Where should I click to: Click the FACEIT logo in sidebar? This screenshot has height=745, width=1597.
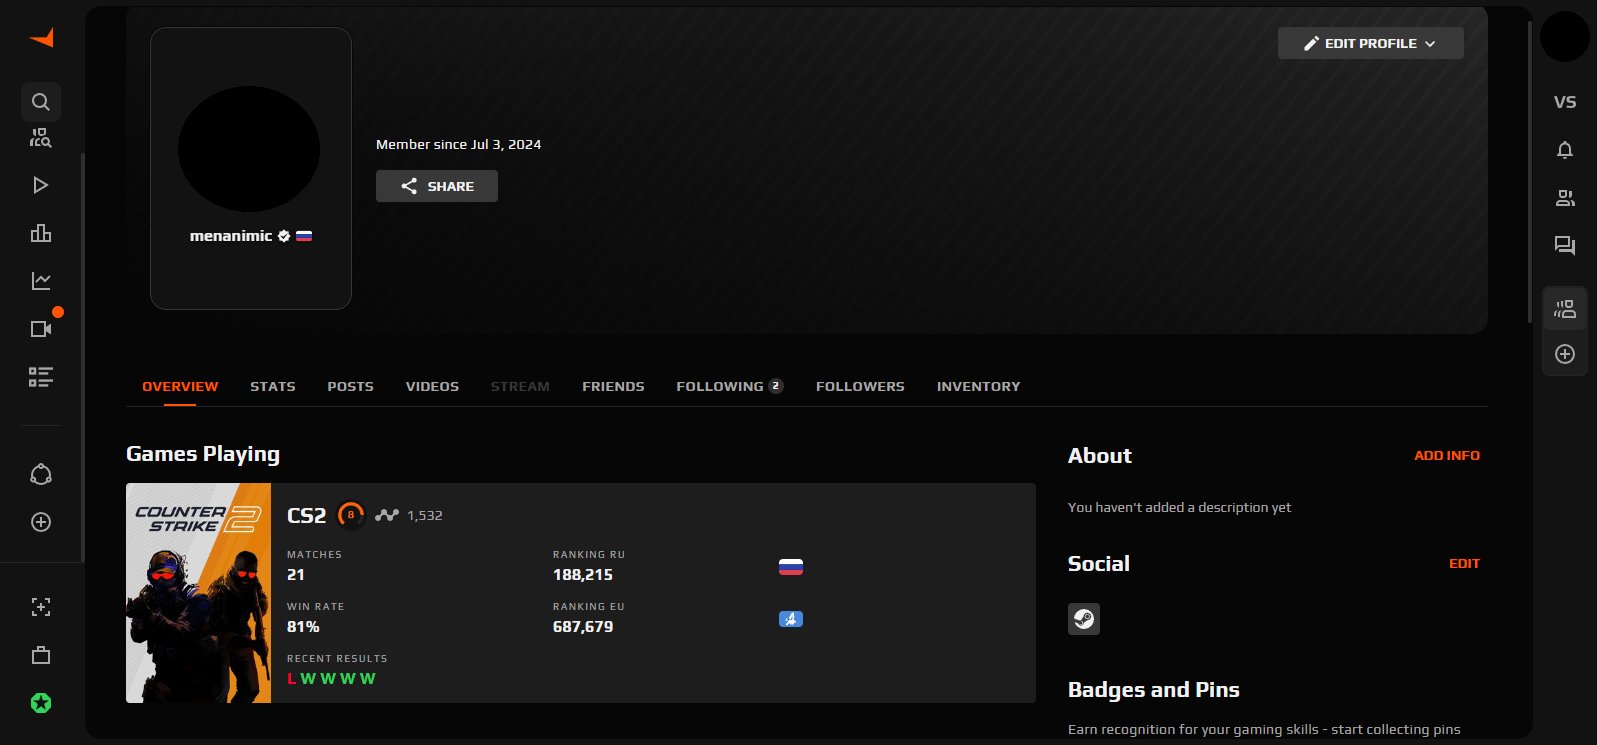point(41,38)
